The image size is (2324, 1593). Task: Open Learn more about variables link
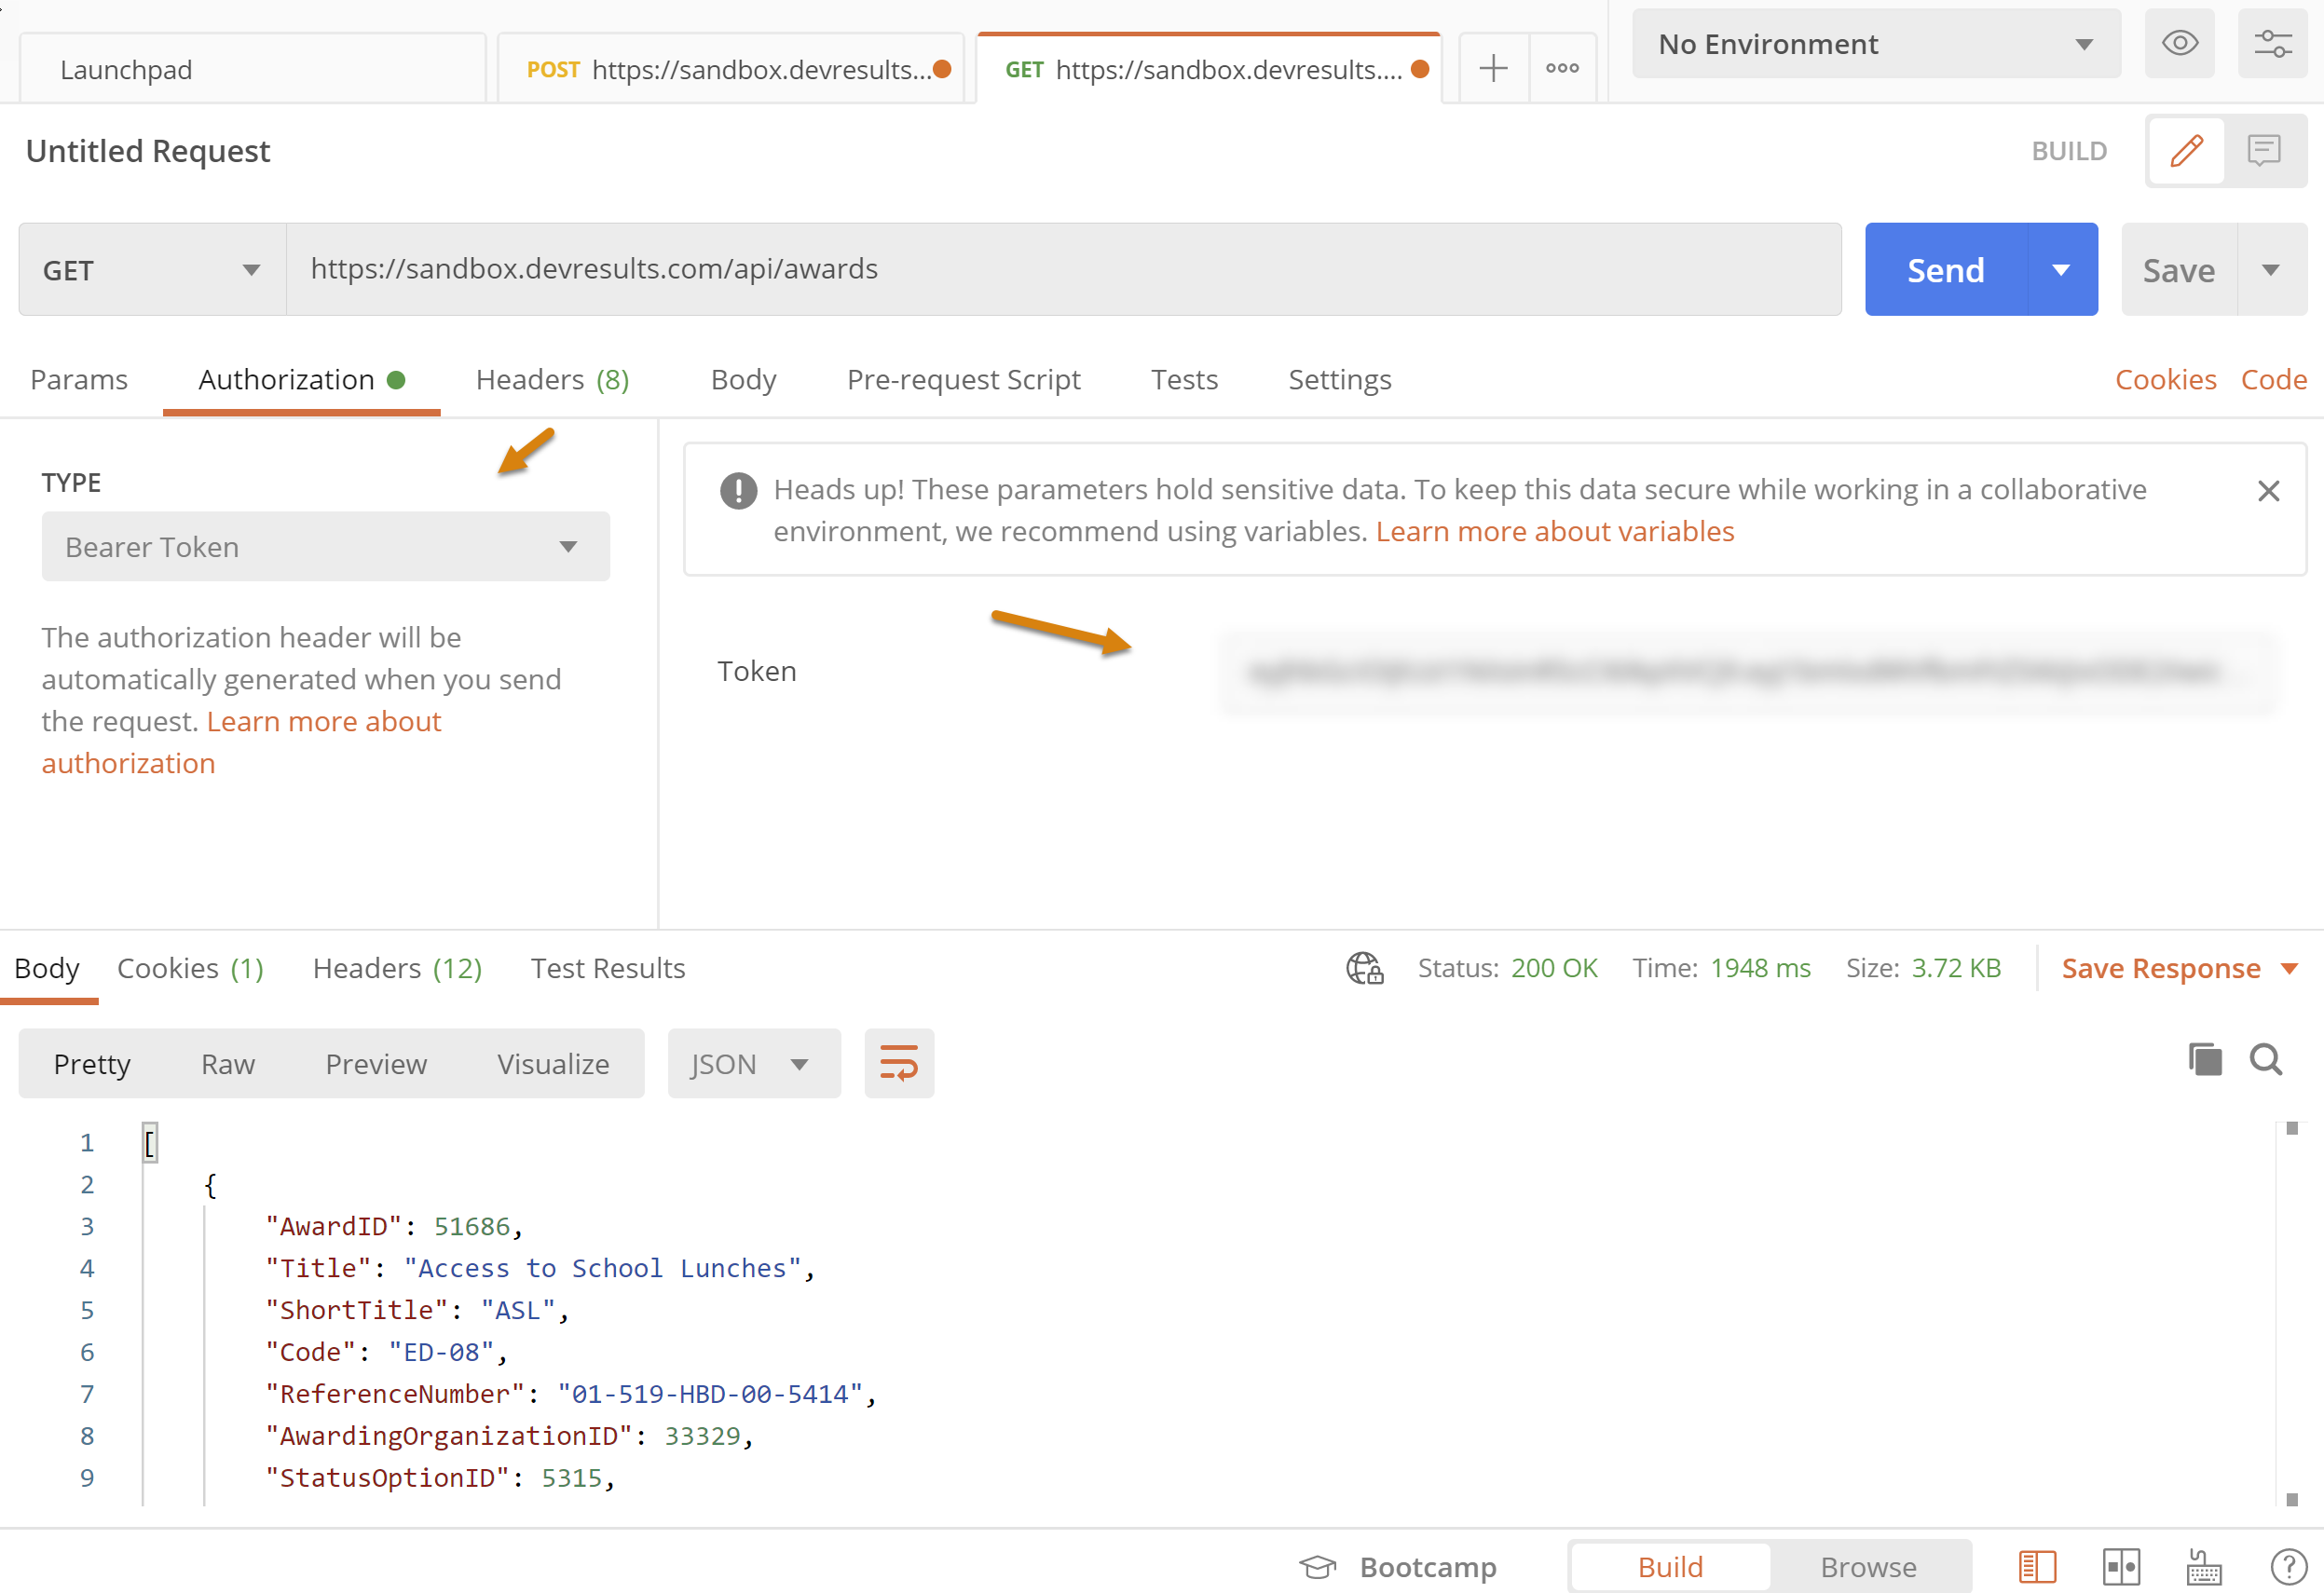click(x=1554, y=532)
